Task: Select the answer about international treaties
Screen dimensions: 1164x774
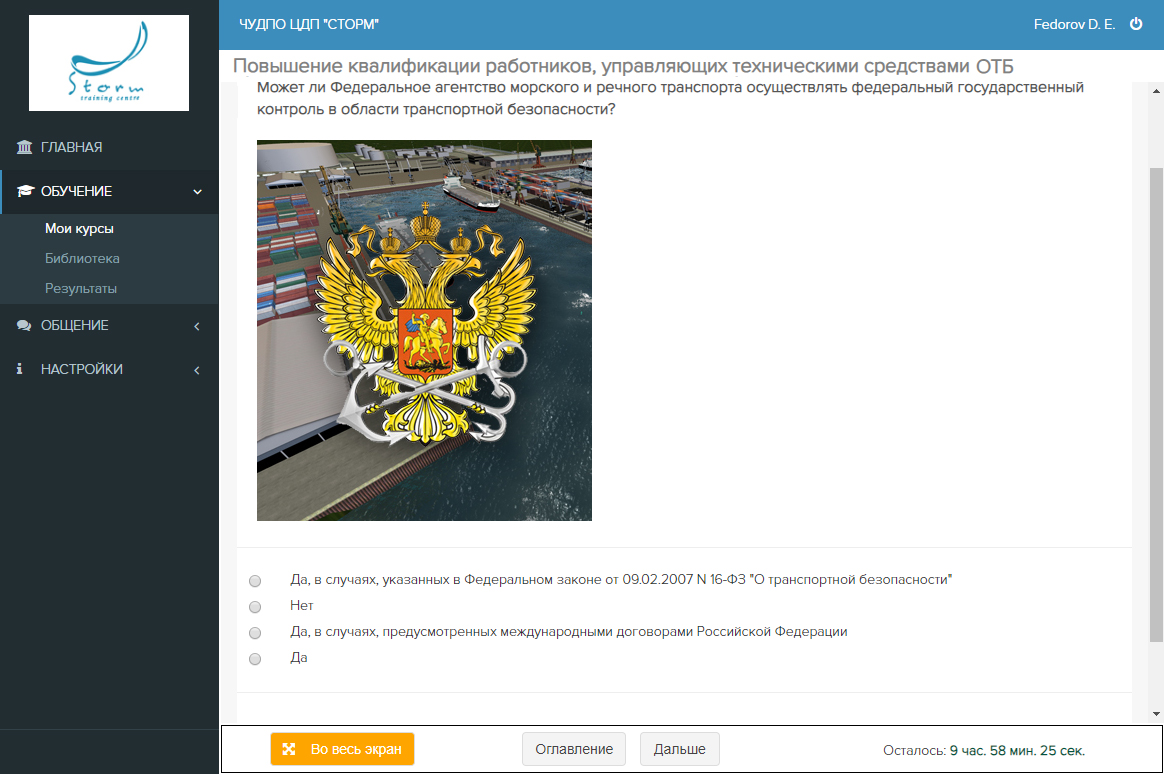Action: tap(255, 632)
